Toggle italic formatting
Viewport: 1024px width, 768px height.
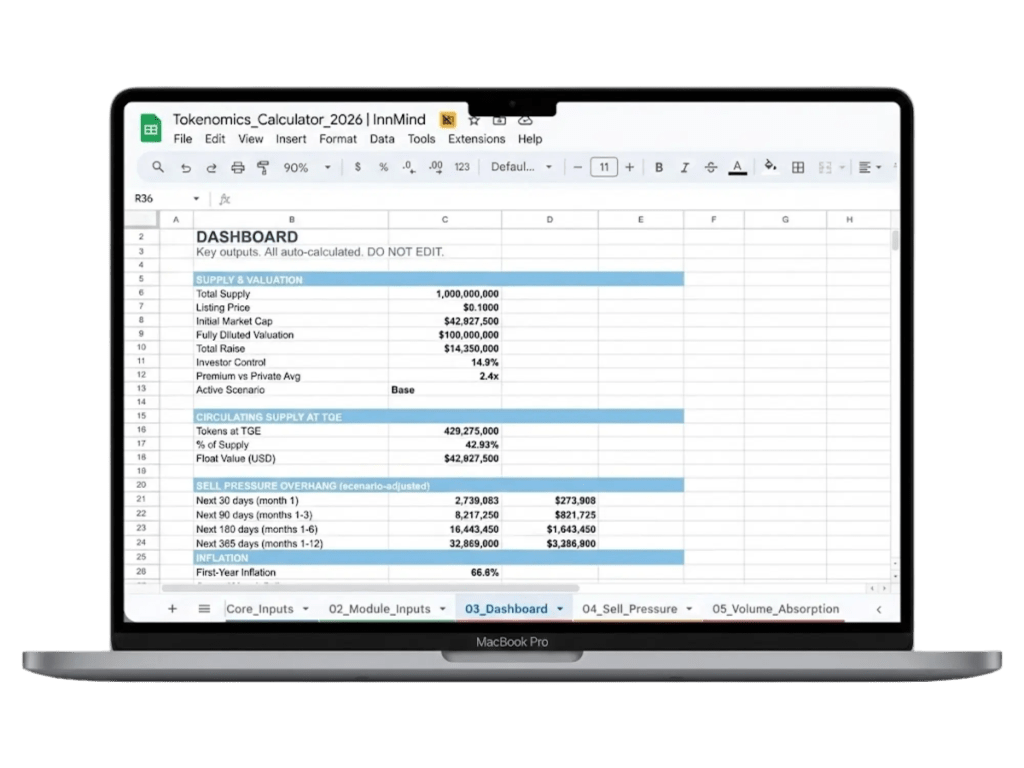click(x=683, y=167)
